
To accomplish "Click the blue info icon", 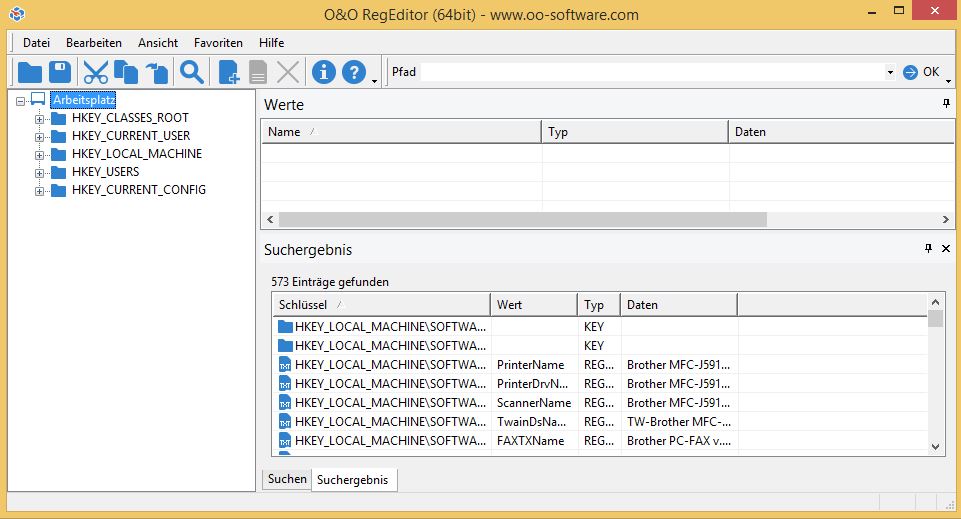I will click(324, 72).
